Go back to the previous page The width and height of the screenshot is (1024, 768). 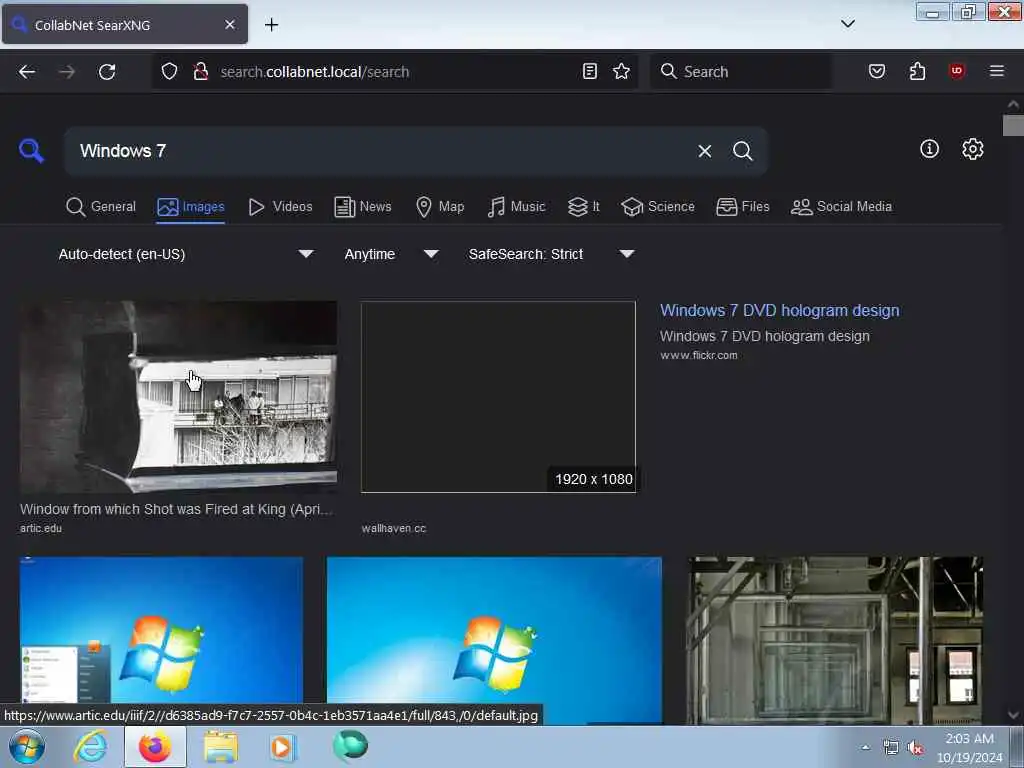tap(27, 72)
